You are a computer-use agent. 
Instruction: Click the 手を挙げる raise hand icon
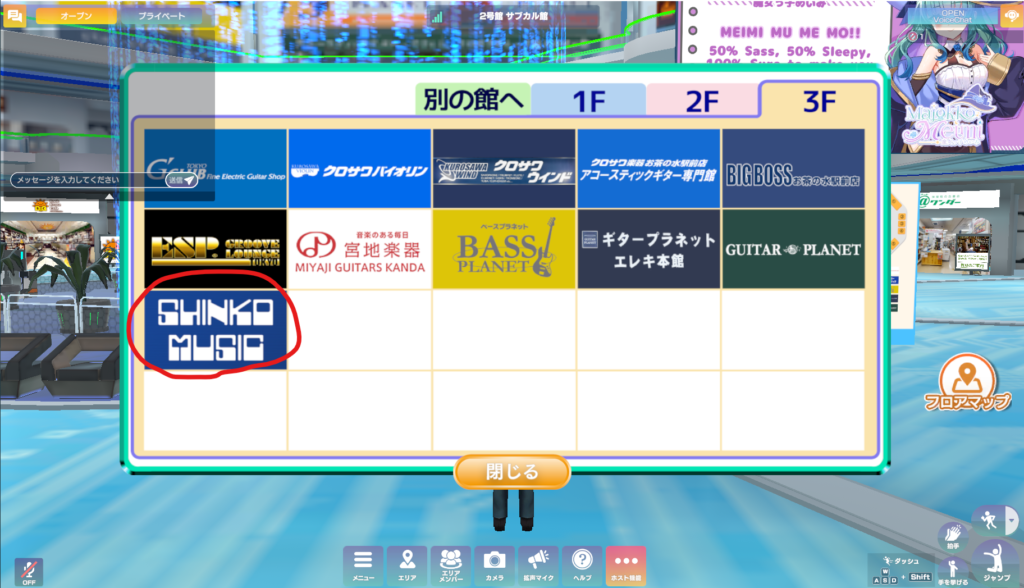tap(953, 572)
